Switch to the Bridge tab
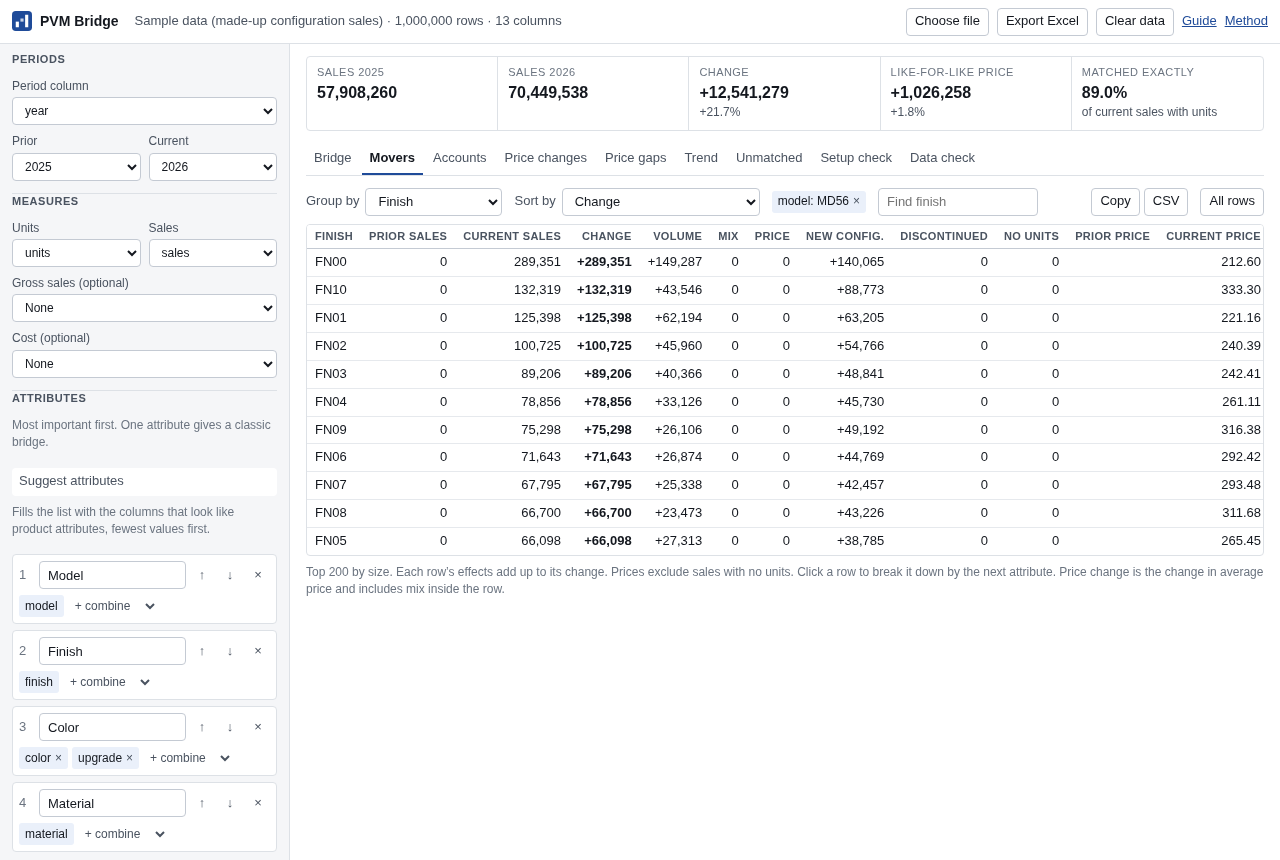1280x860 pixels. [x=333, y=158]
